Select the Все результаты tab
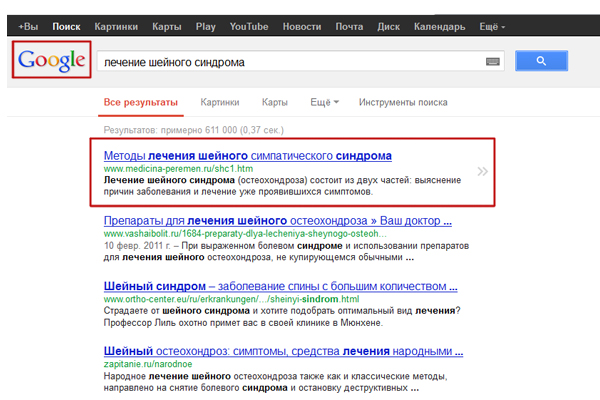 coord(141,103)
